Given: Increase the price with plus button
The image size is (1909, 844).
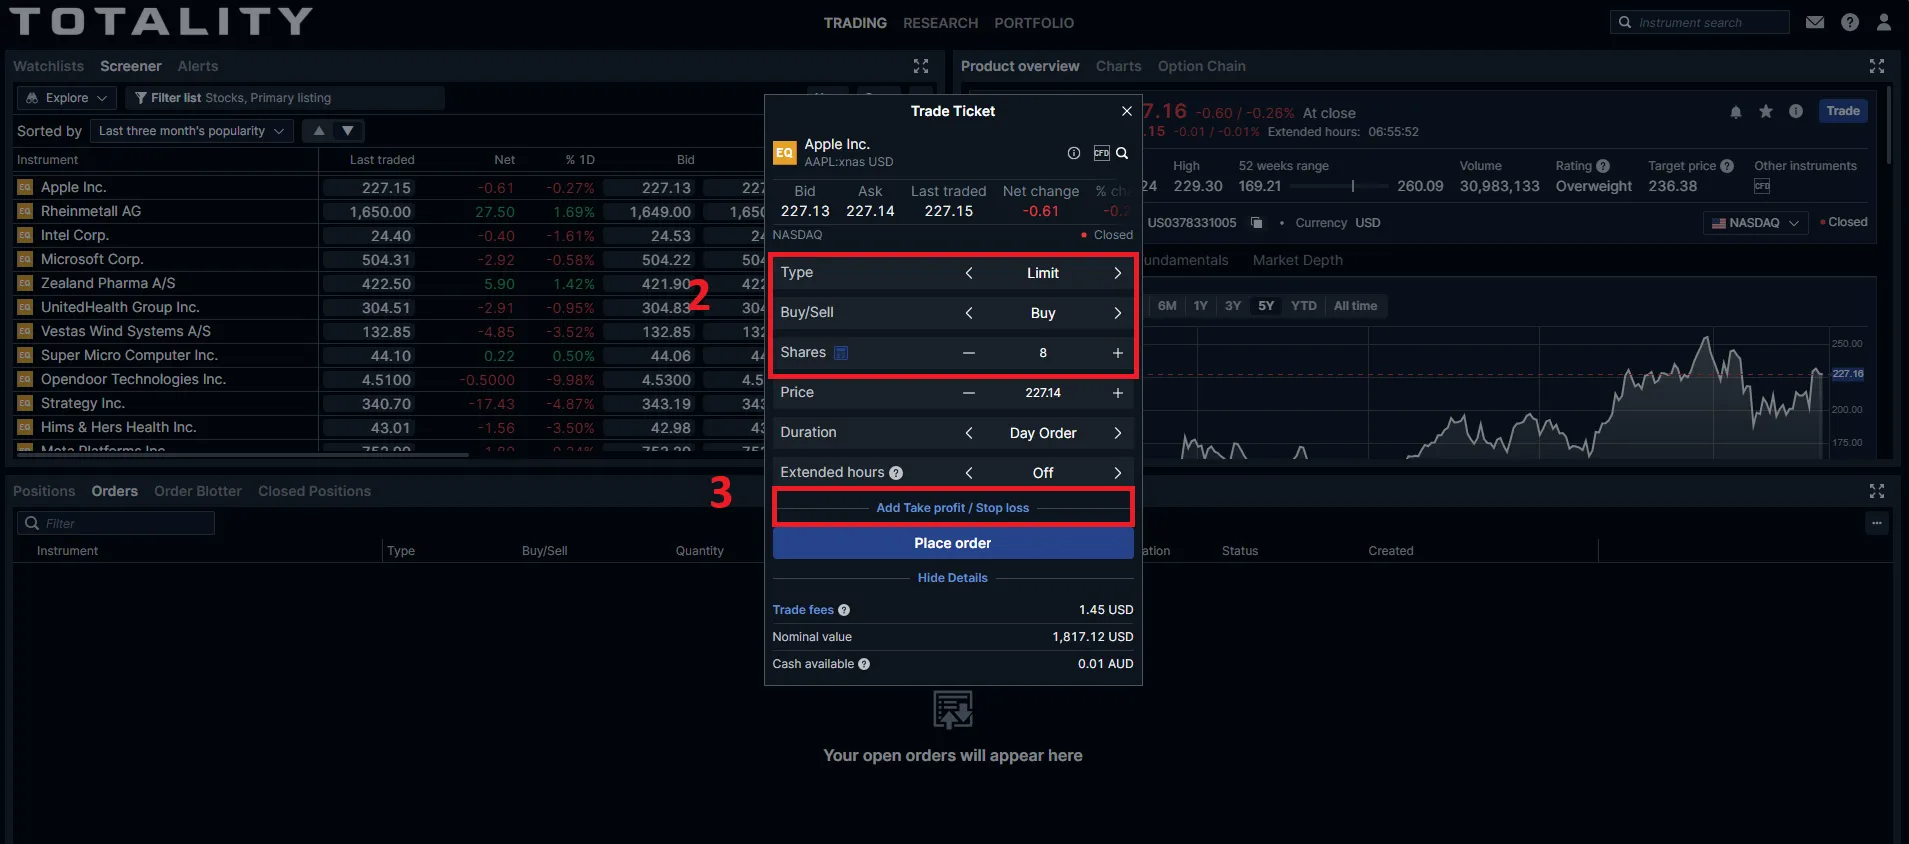Looking at the screenshot, I should (x=1117, y=393).
